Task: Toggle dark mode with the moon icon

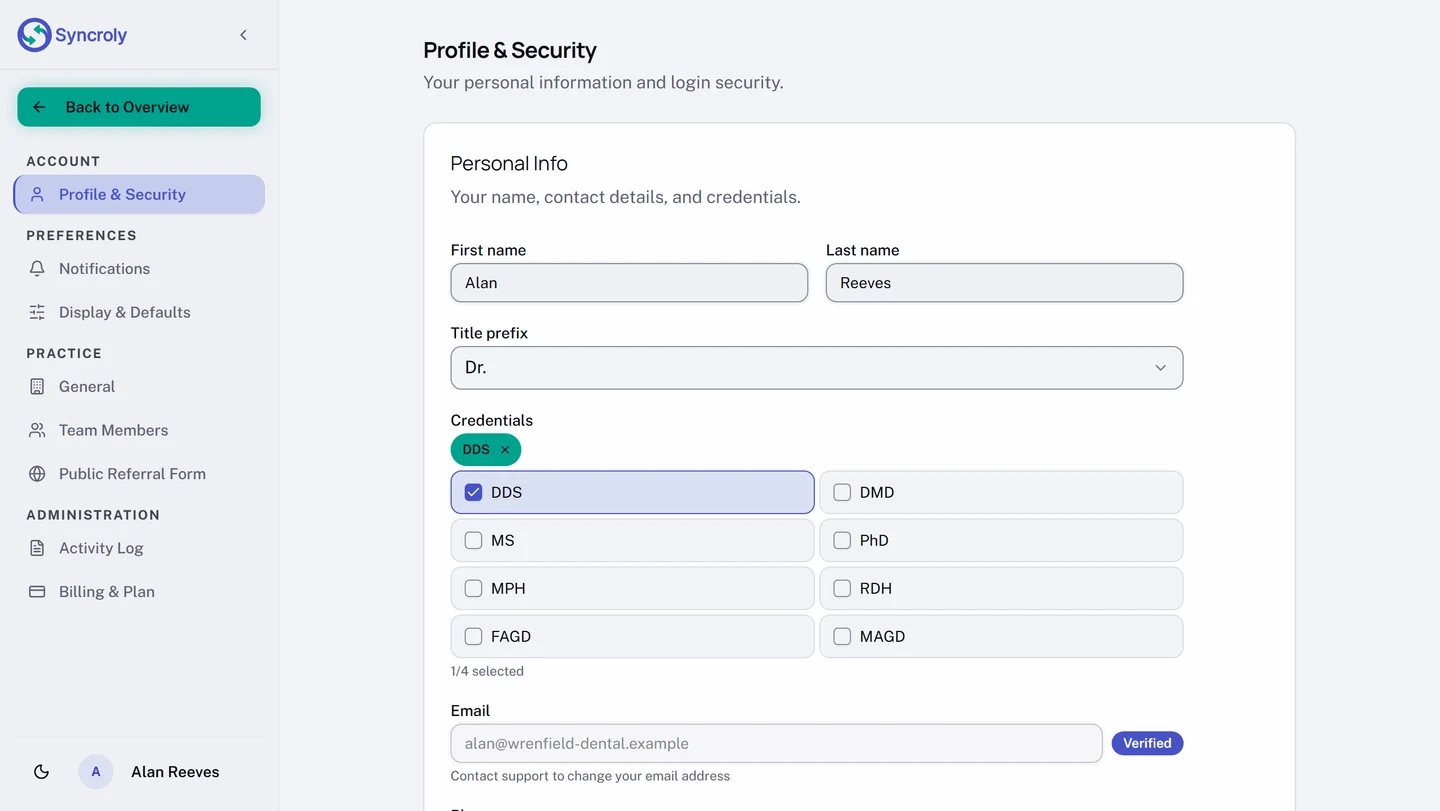Action: tap(41, 772)
